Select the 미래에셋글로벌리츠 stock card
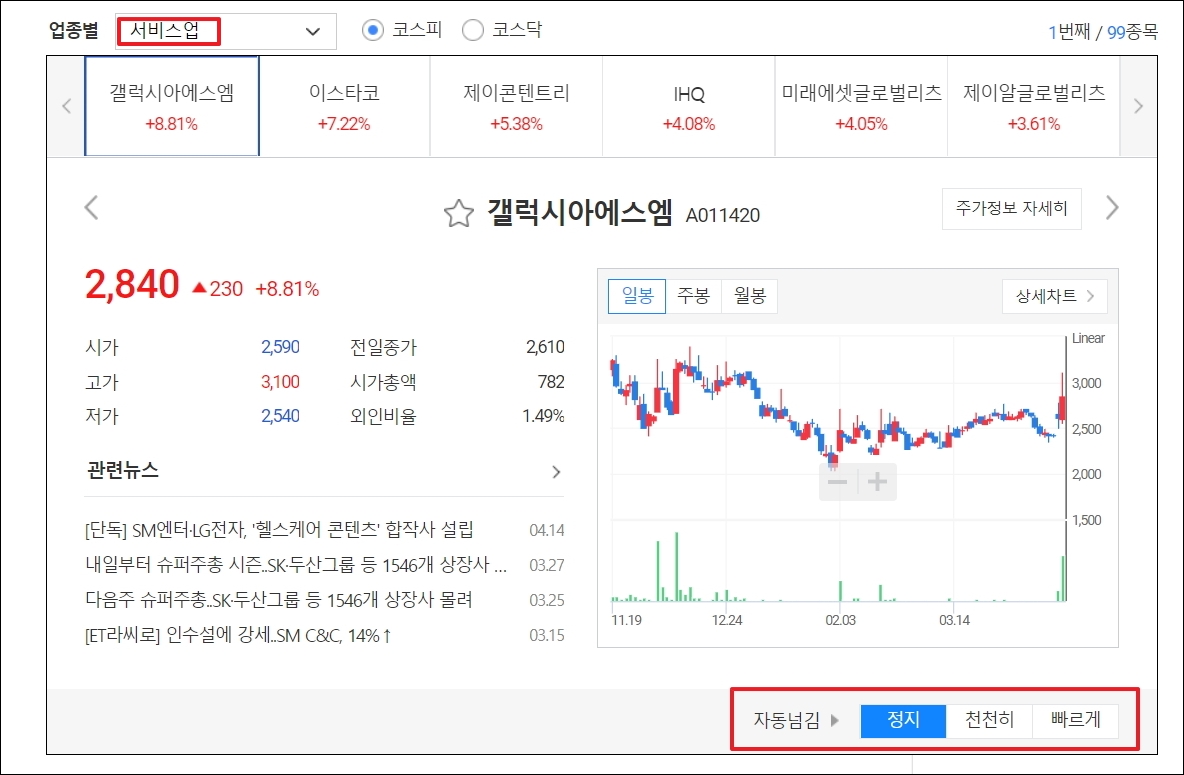Screen dimensions: 1184x775 pos(862,107)
